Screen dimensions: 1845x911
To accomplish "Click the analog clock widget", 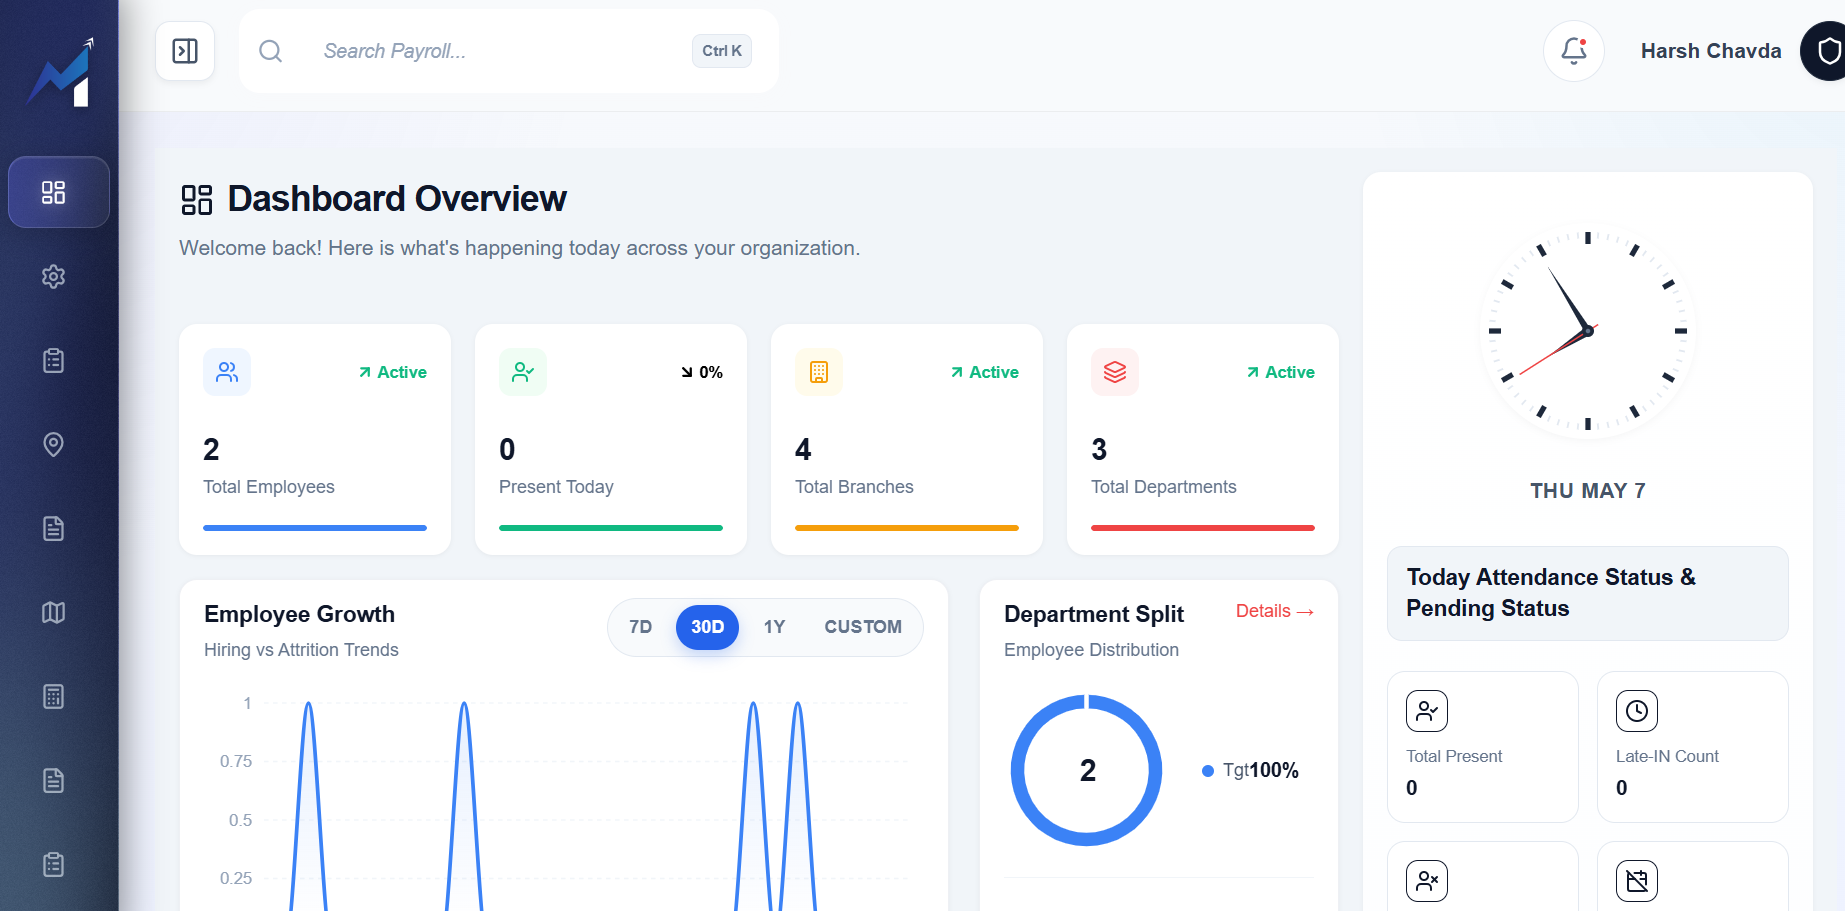I will pos(1588,331).
